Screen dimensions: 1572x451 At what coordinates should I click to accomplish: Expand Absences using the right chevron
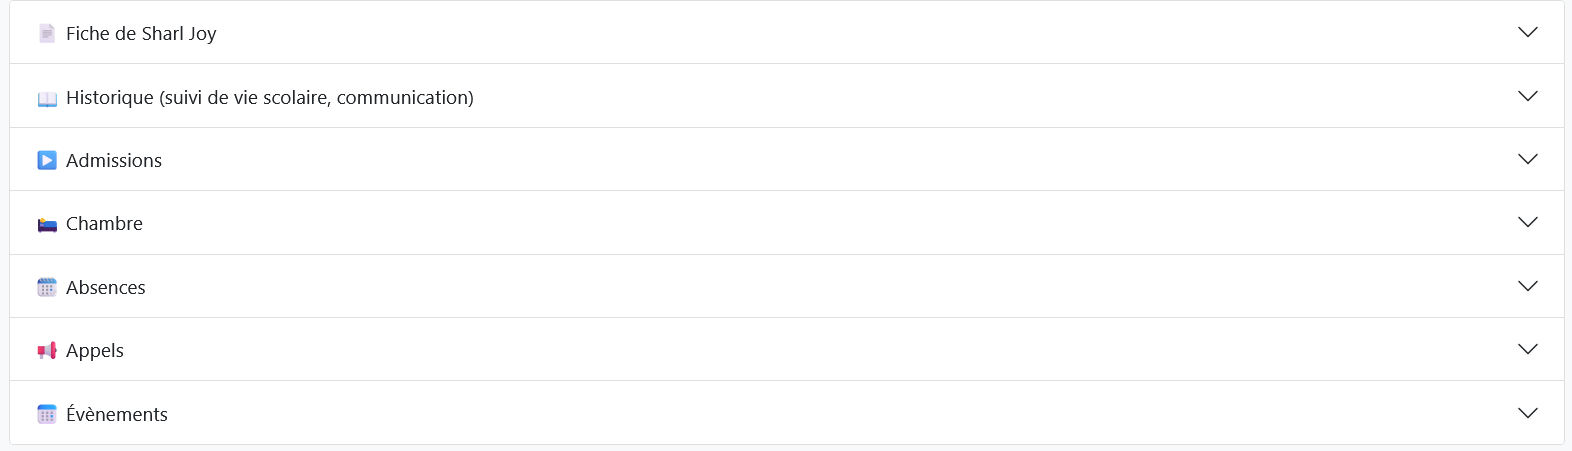click(1527, 286)
